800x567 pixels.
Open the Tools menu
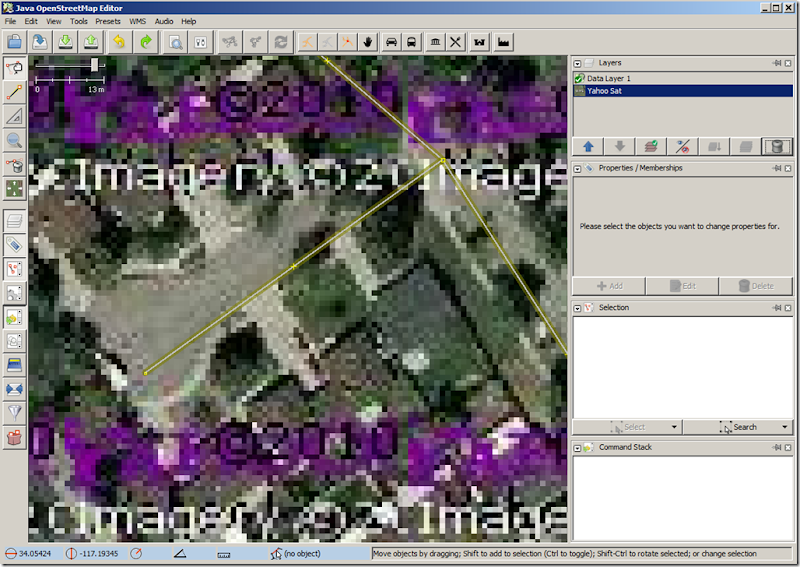tap(79, 21)
